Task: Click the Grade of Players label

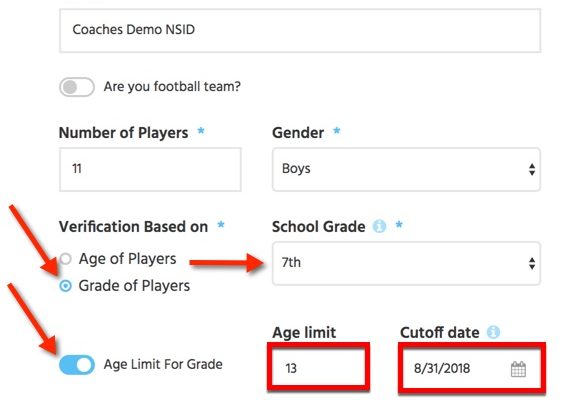Action: (134, 286)
